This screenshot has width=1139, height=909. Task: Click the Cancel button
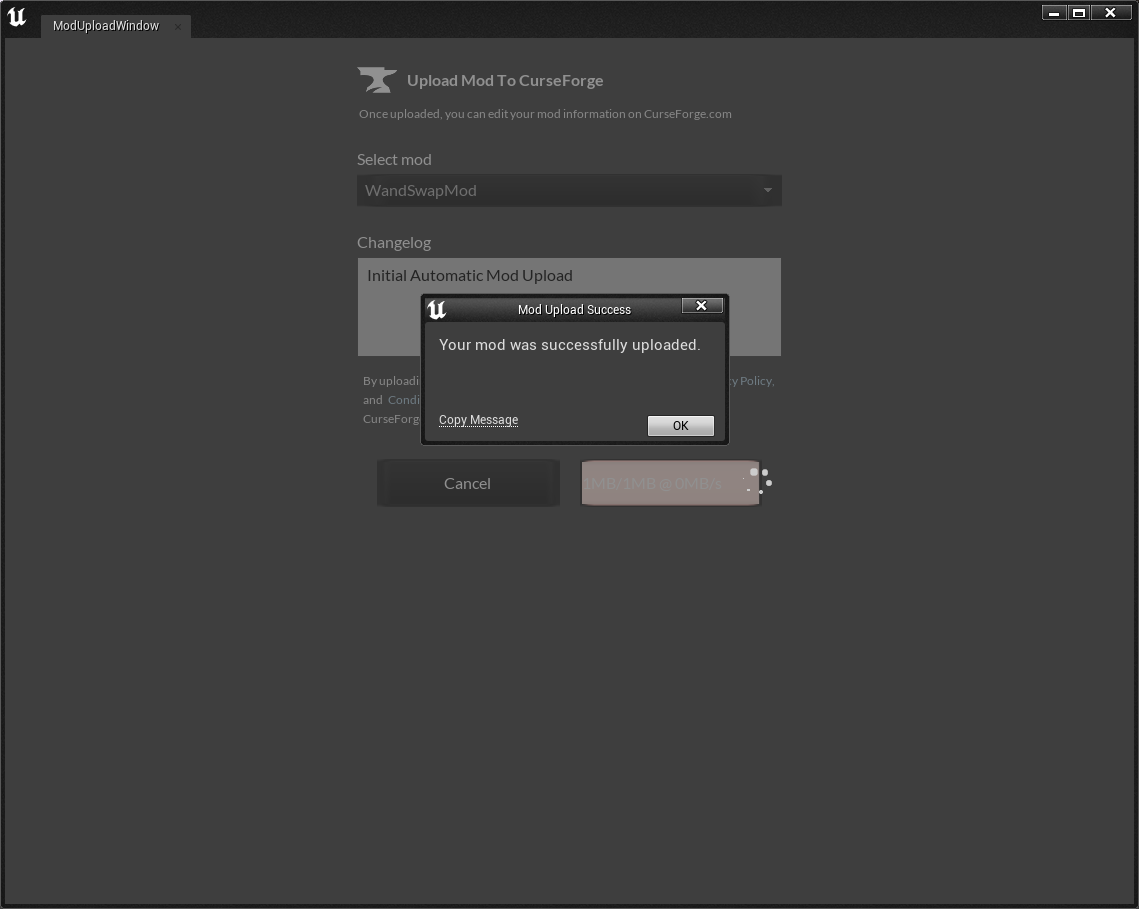(x=468, y=483)
